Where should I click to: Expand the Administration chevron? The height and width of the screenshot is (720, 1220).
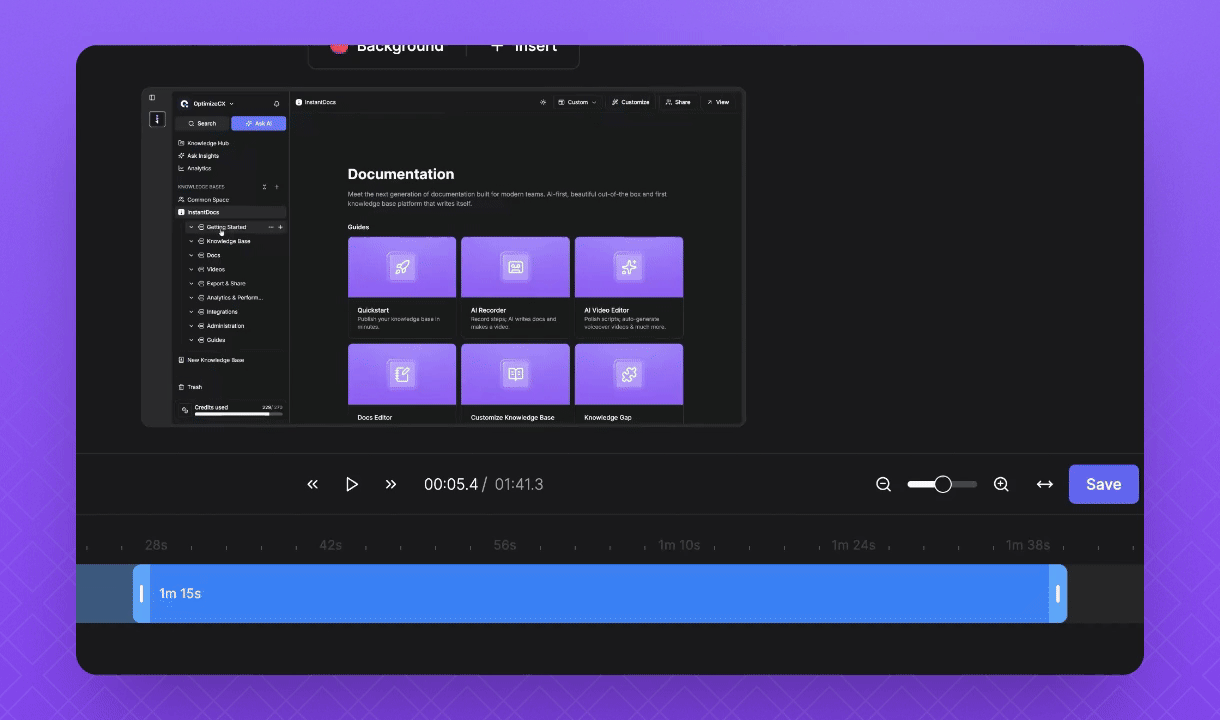coord(191,326)
